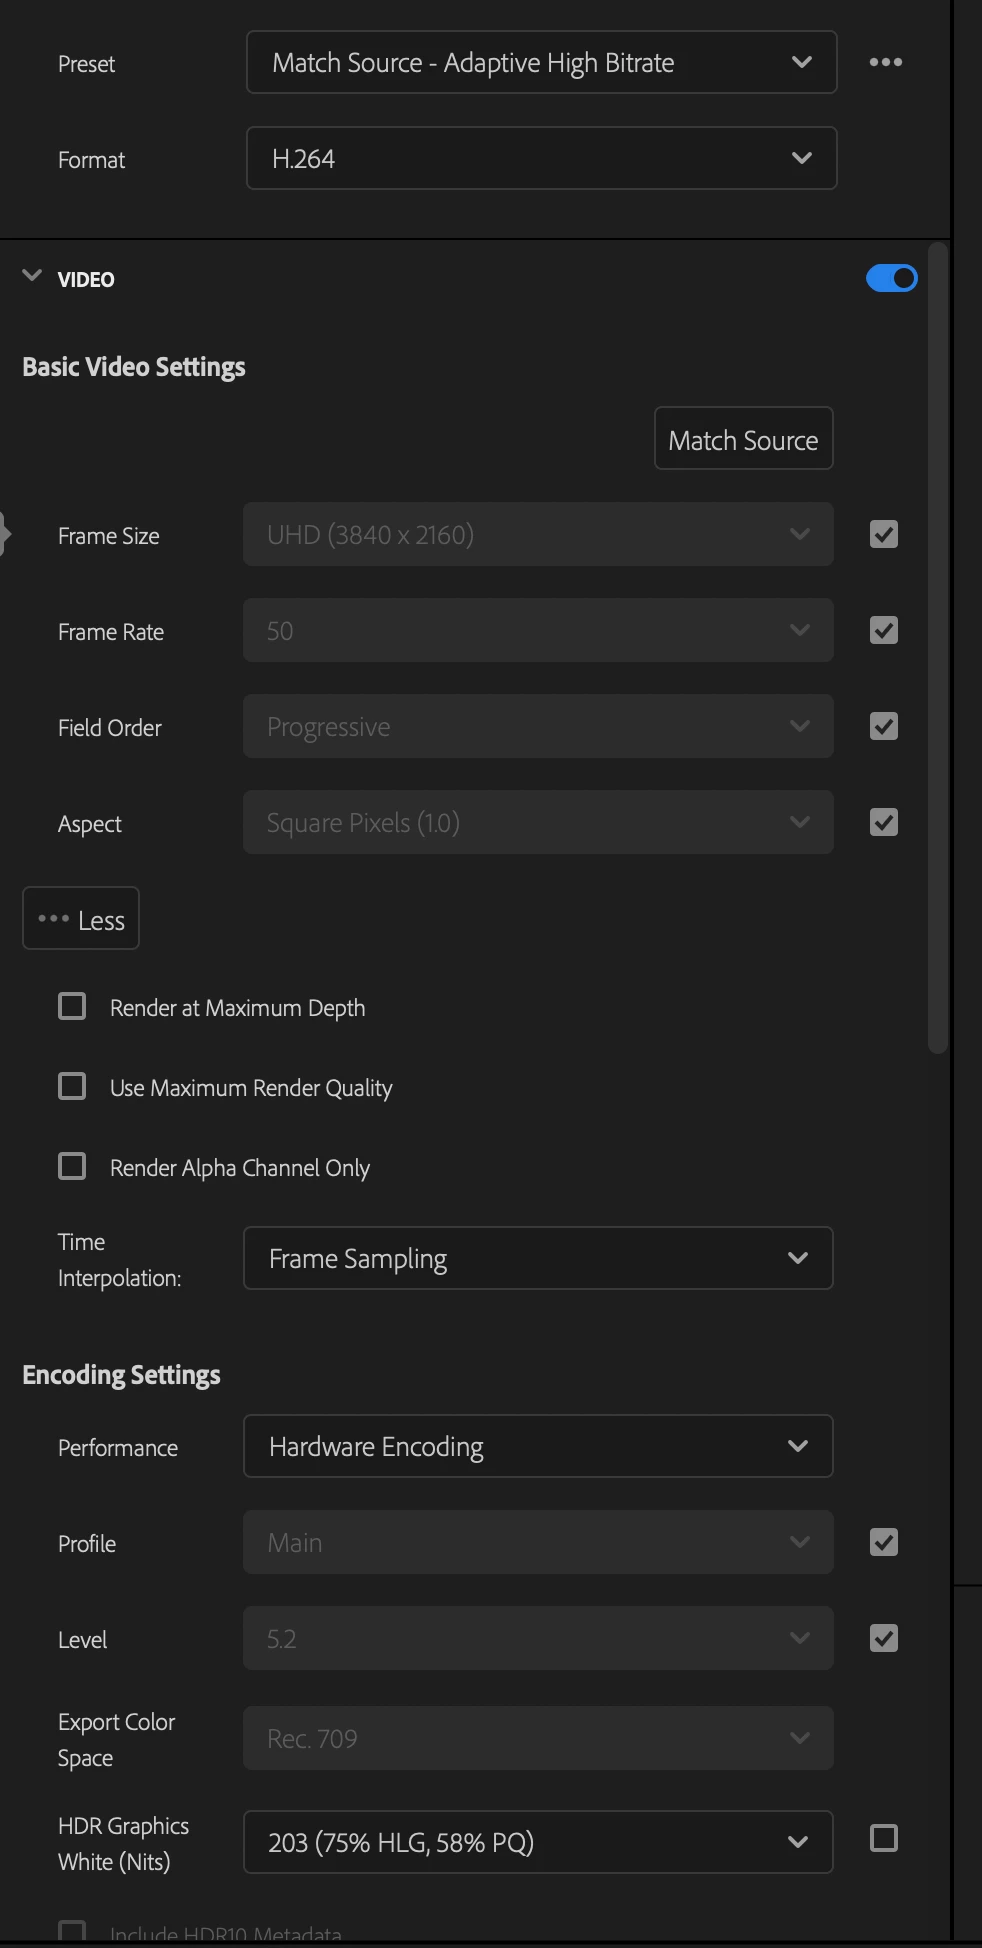This screenshot has height=1948, width=982.
Task: Collapse the VIDEO section chevron
Action: coord(32,276)
